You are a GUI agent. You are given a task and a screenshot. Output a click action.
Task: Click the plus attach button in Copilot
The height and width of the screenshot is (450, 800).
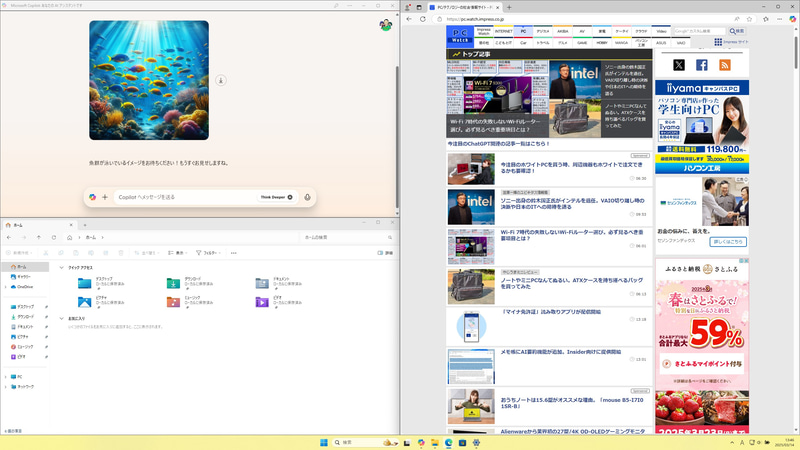point(105,197)
